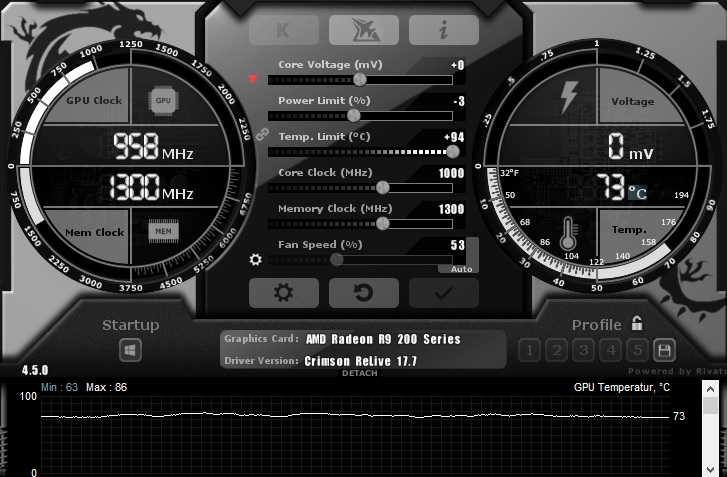Open the Kombustor K button
Screen dimensions: 727x477
pos(284,30)
